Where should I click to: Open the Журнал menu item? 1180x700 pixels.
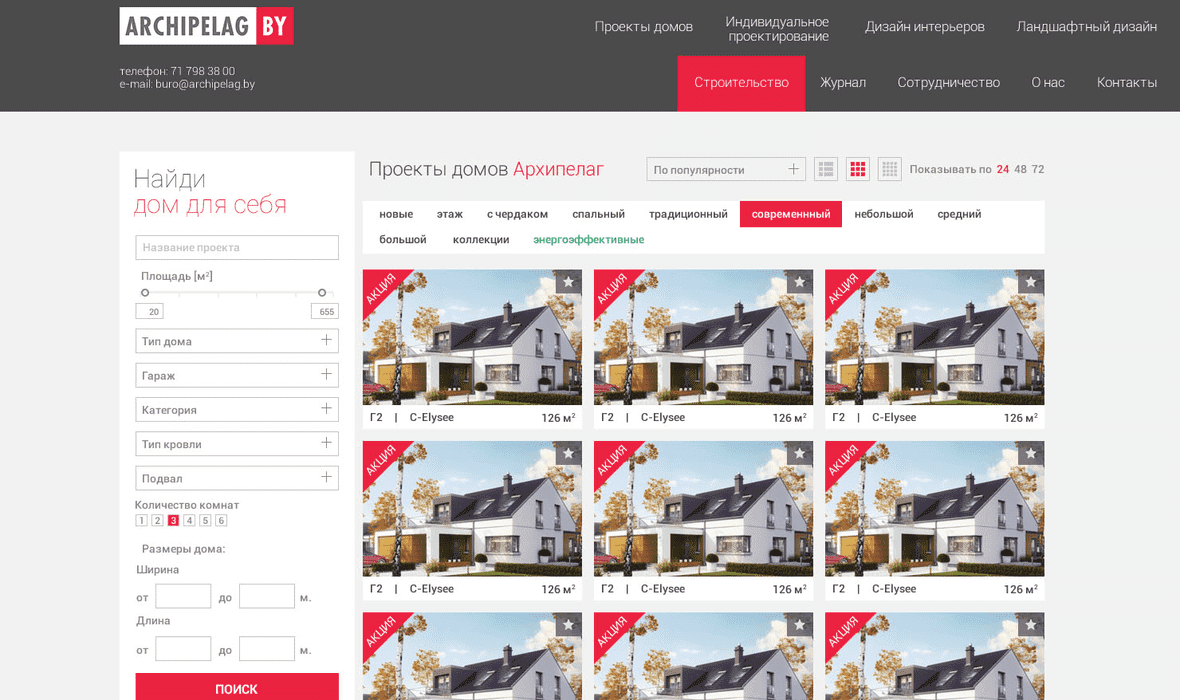coord(843,83)
